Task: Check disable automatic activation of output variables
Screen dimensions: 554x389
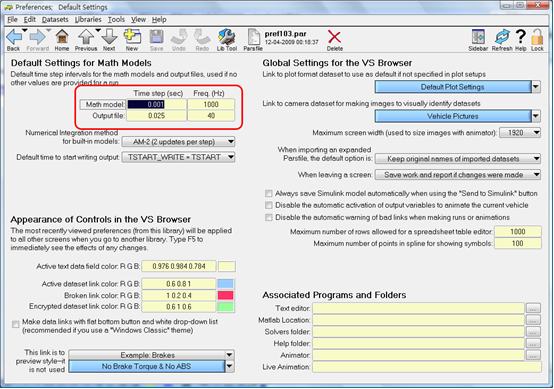Action: [x=269, y=205]
